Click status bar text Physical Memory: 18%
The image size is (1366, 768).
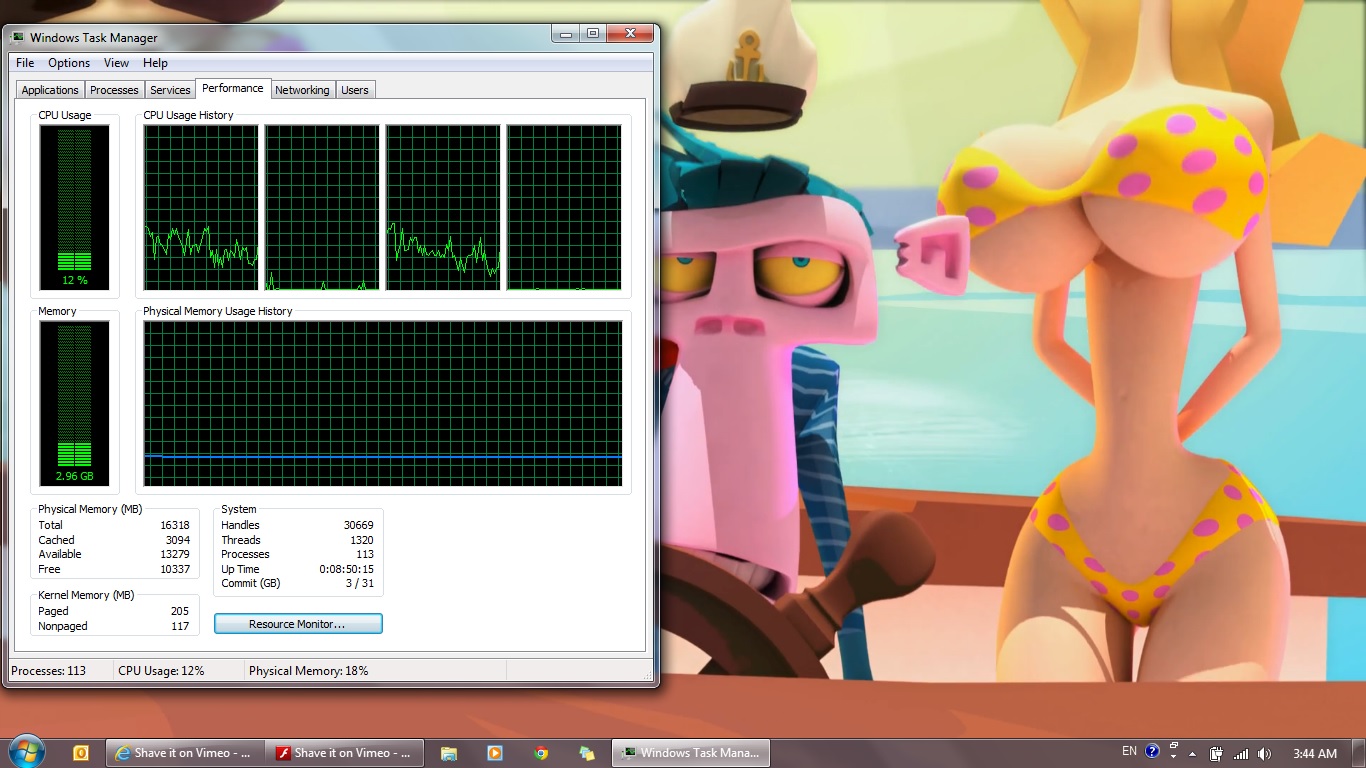pyautogui.click(x=309, y=671)
